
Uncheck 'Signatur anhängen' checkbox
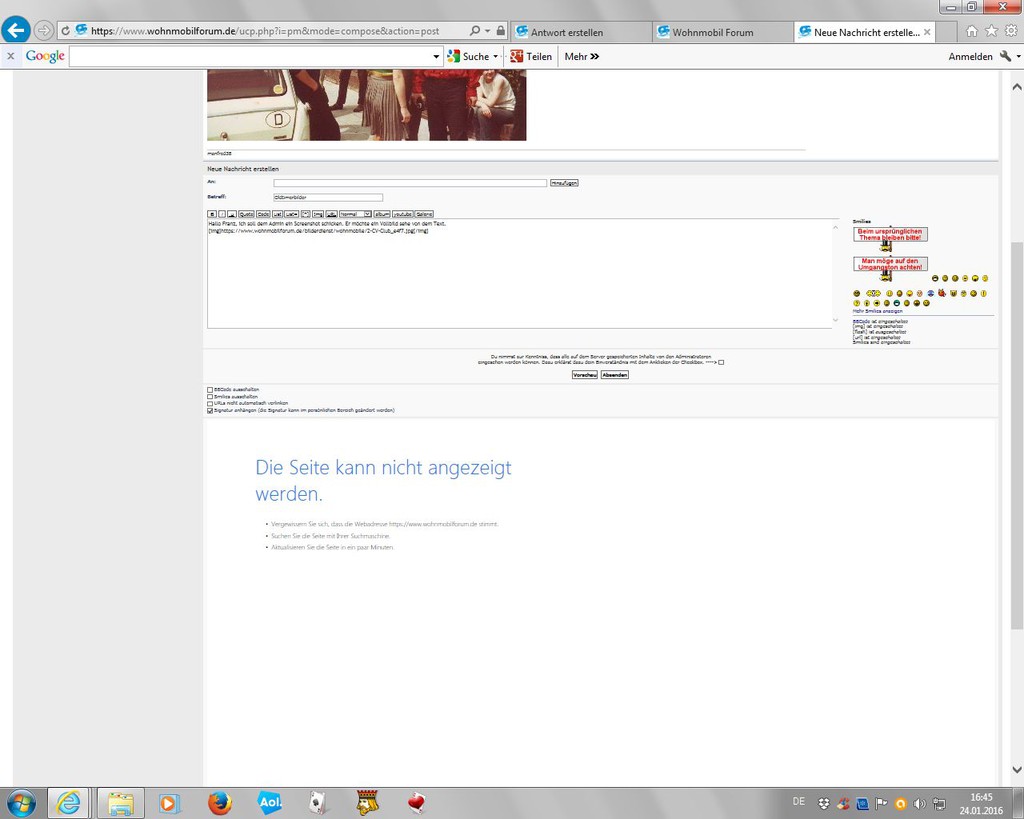(x=210, y=411)
